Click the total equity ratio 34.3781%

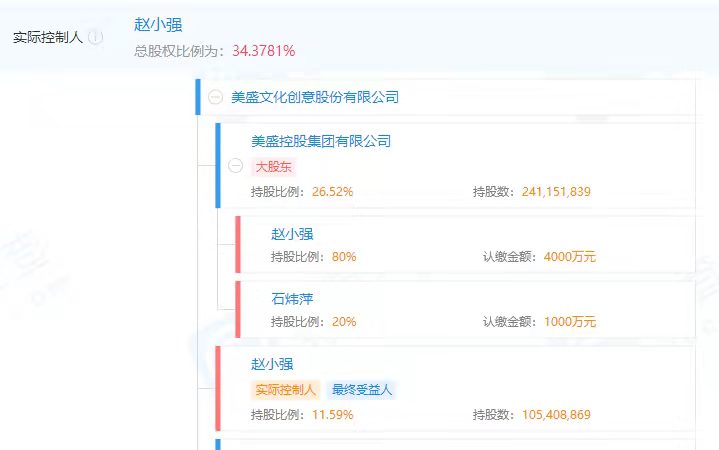264,51
